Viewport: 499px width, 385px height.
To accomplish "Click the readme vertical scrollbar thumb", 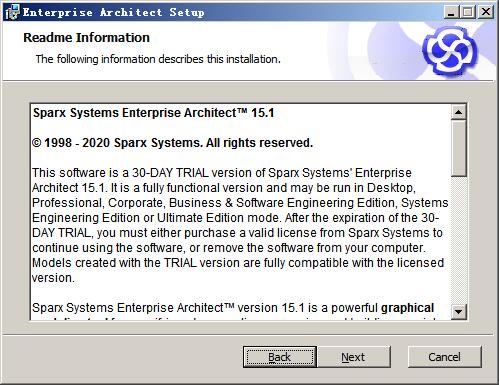I will (x=459, y=148).
